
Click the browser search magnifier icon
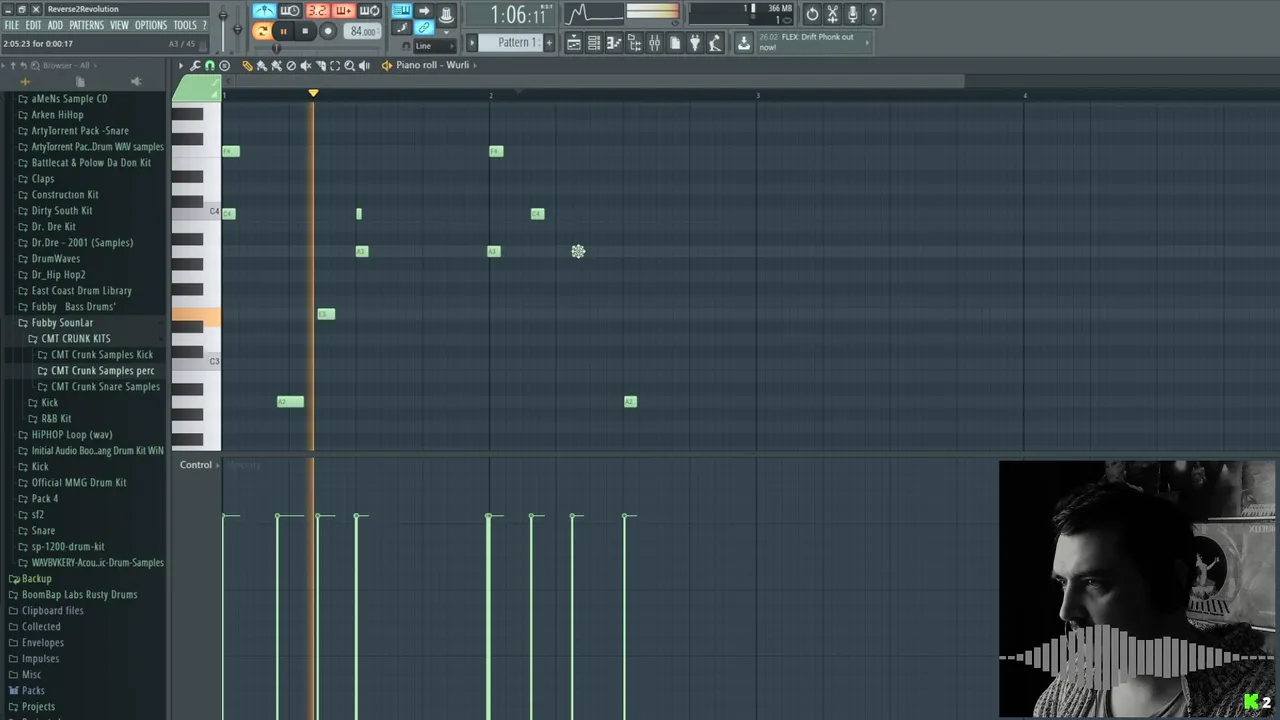(x=35, y=66)
